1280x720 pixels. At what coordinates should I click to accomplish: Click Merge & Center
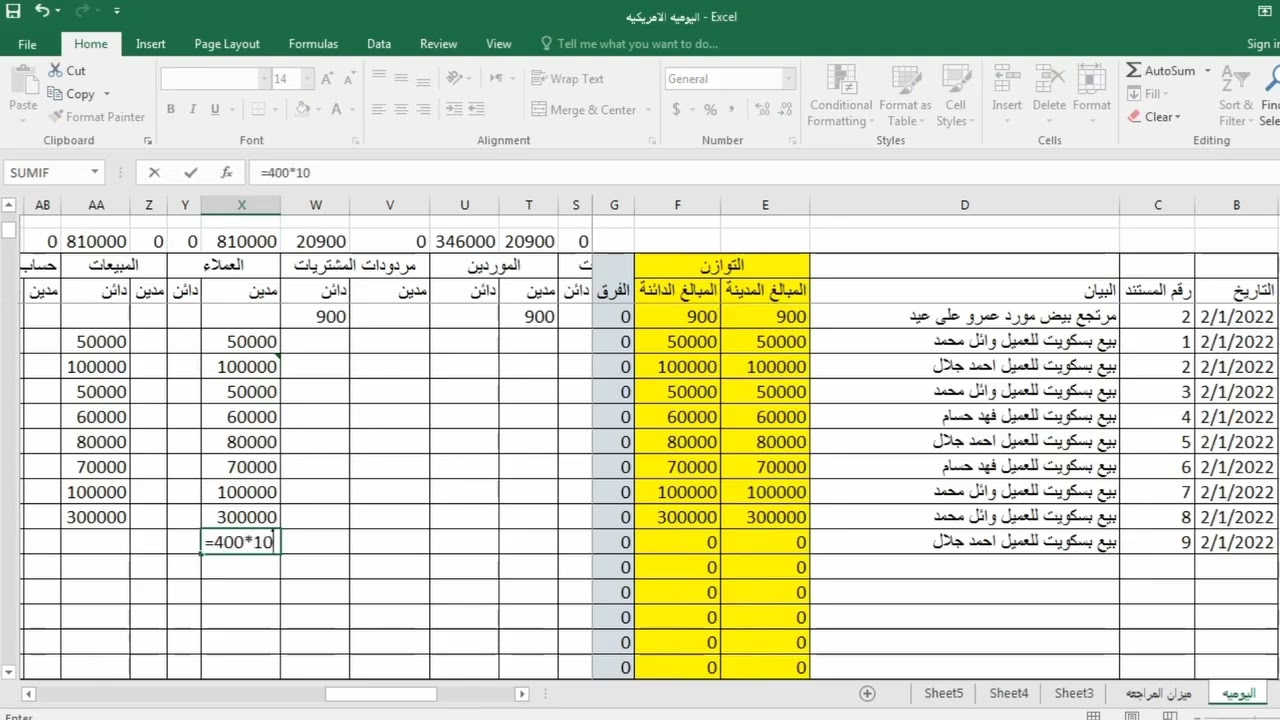584,110
